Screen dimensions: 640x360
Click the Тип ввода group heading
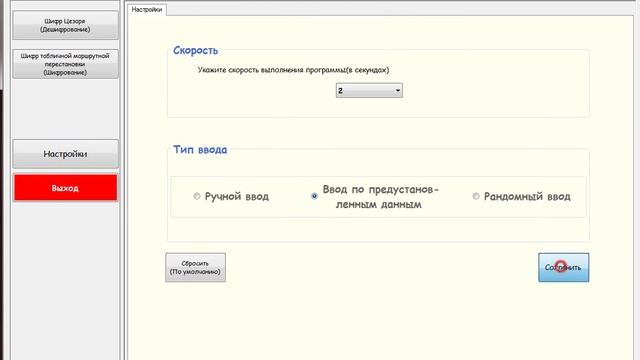click(x=200, y=149)
